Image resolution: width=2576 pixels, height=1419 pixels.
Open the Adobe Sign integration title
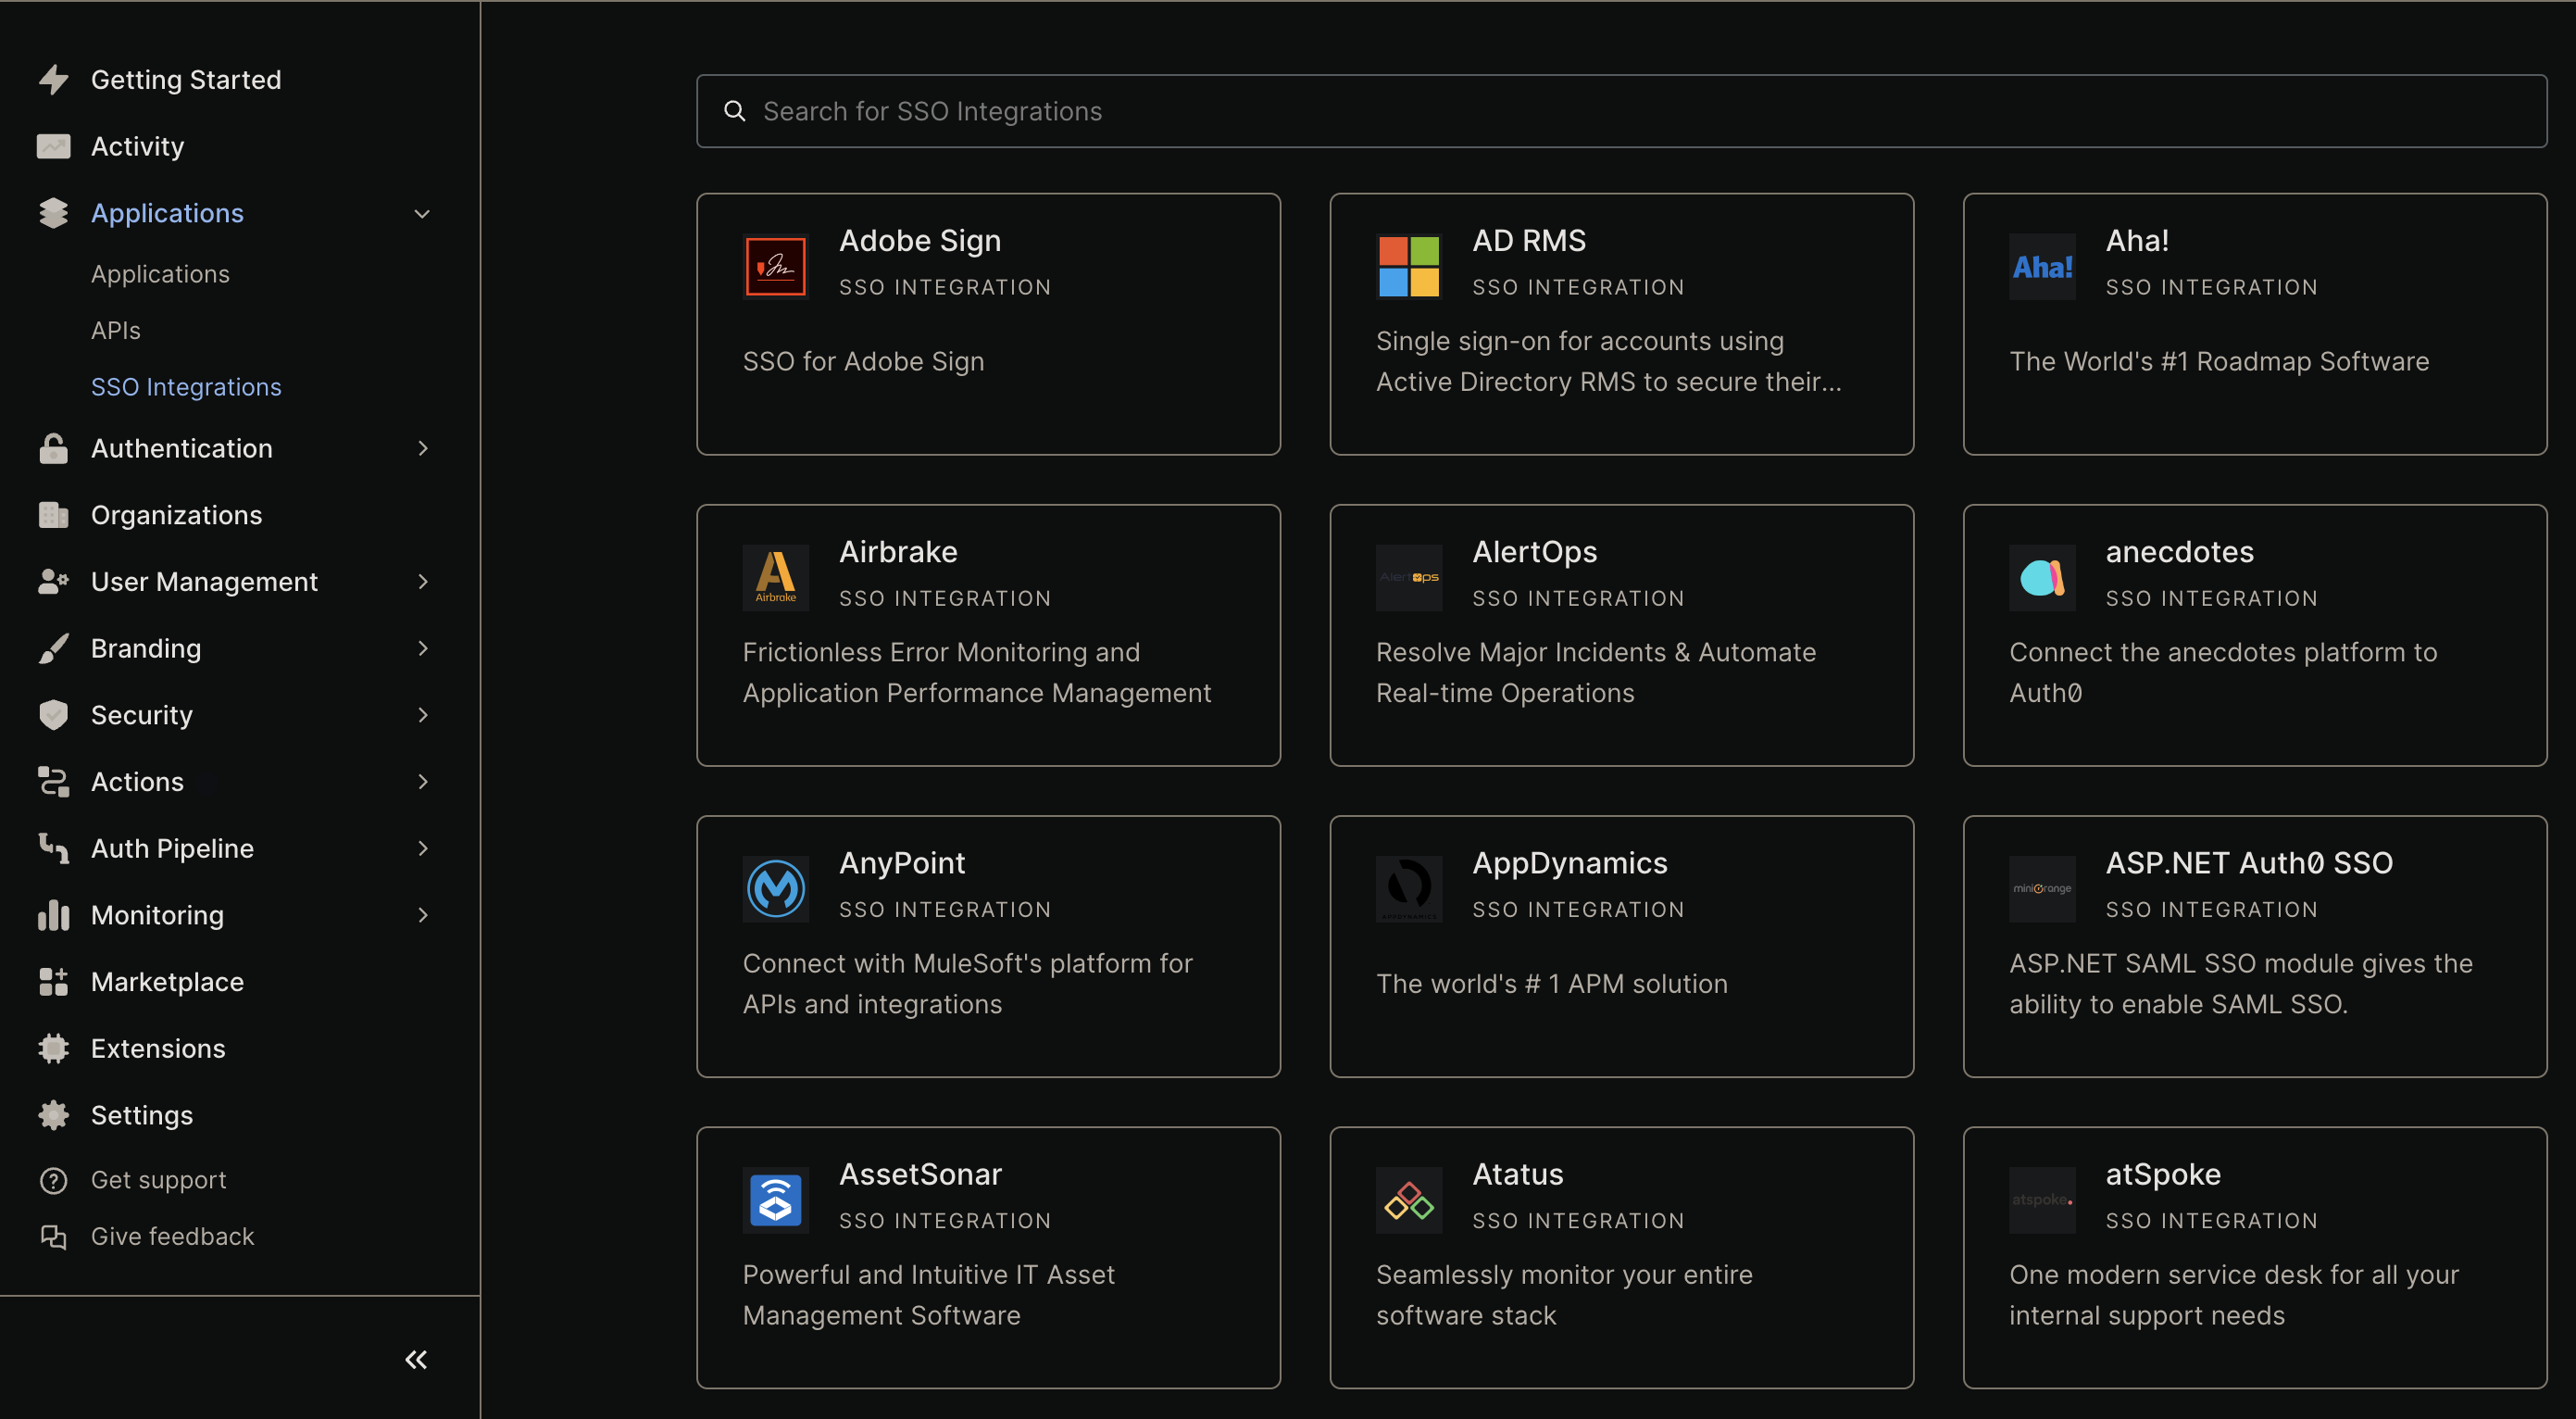point(919,240)
